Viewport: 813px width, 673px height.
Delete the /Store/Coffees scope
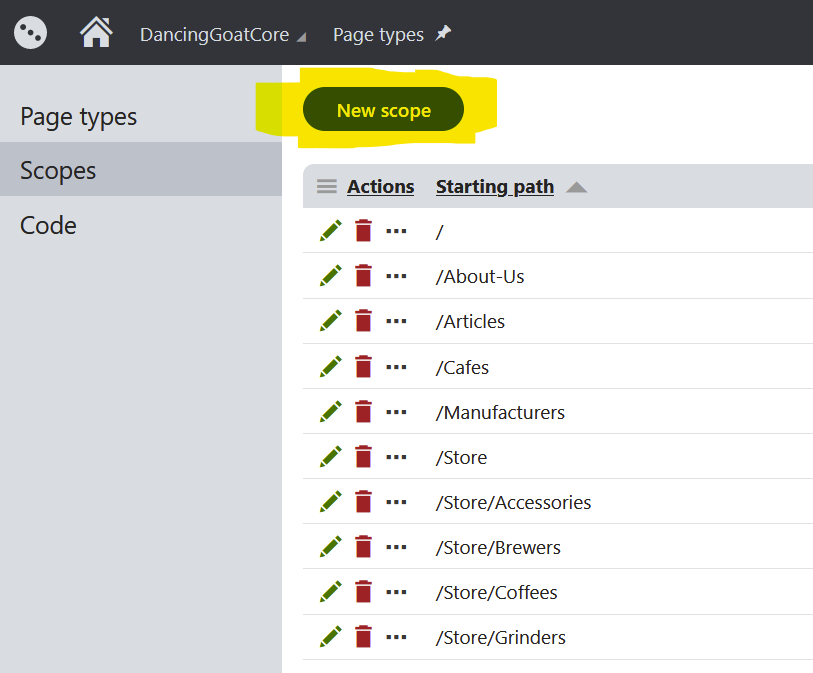point(363,592)
